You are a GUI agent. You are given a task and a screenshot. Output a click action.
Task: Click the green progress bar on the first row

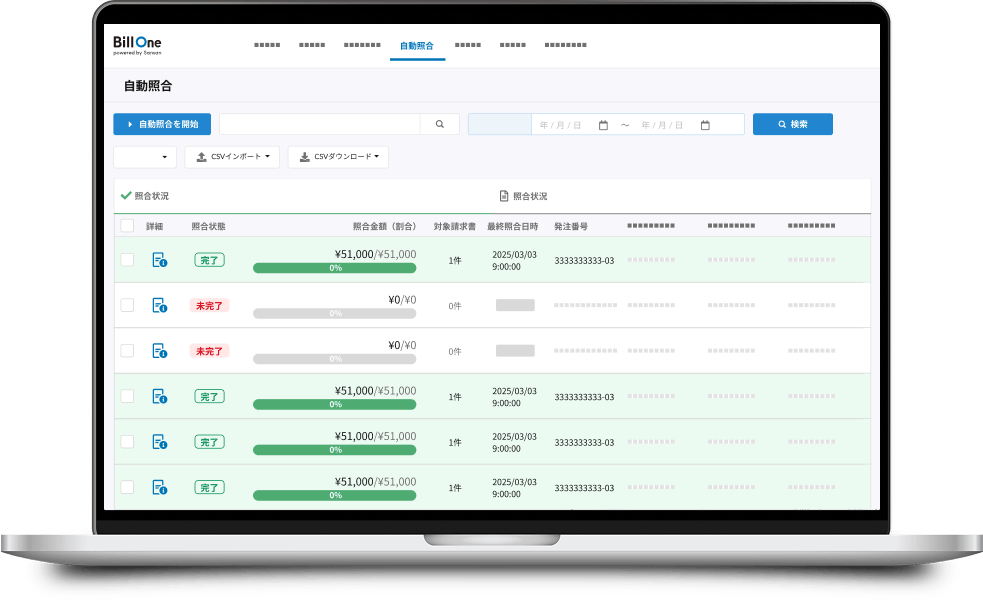(334, 270)
